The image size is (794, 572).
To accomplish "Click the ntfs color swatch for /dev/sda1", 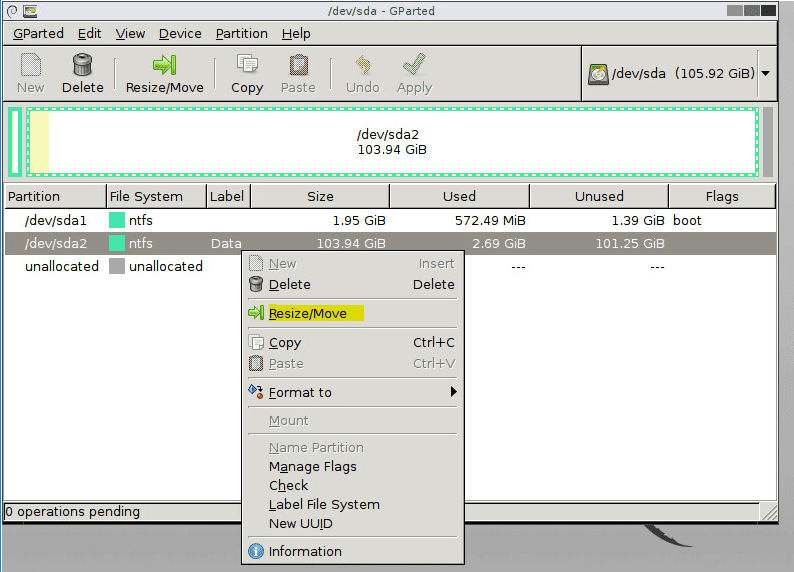I will pos(117,220).
